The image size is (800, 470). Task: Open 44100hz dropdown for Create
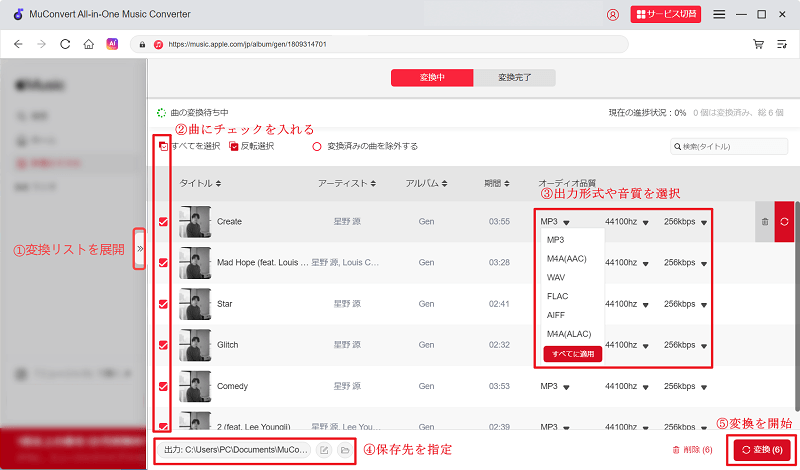[x=627, y=221]
